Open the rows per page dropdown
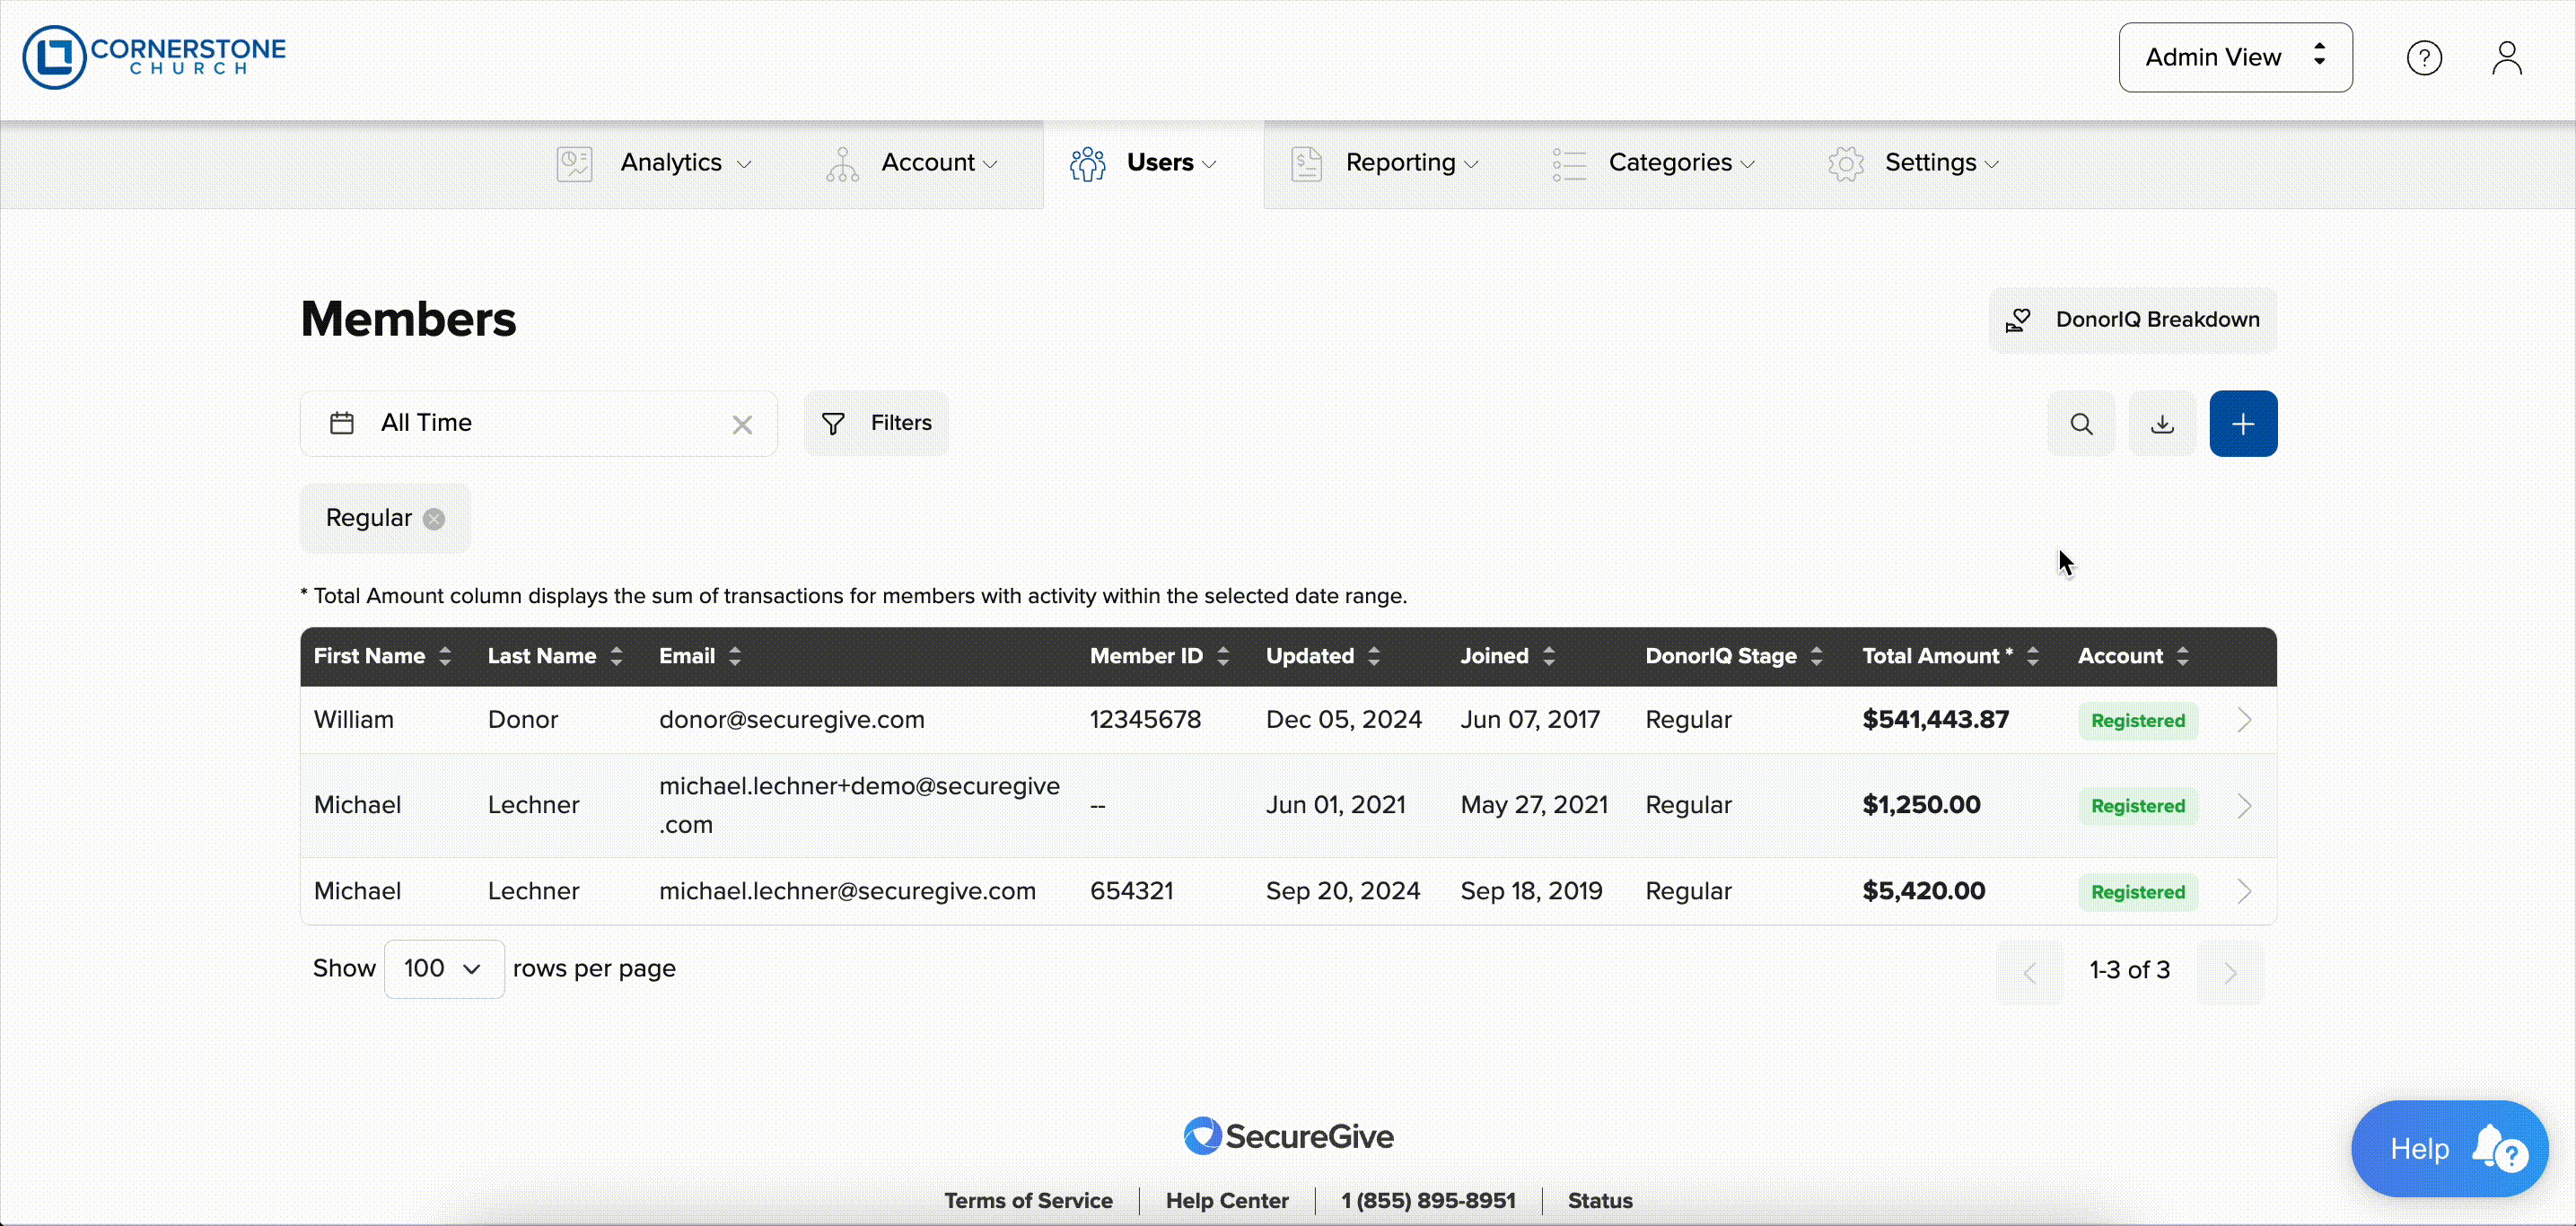 (x=443, y=968)
